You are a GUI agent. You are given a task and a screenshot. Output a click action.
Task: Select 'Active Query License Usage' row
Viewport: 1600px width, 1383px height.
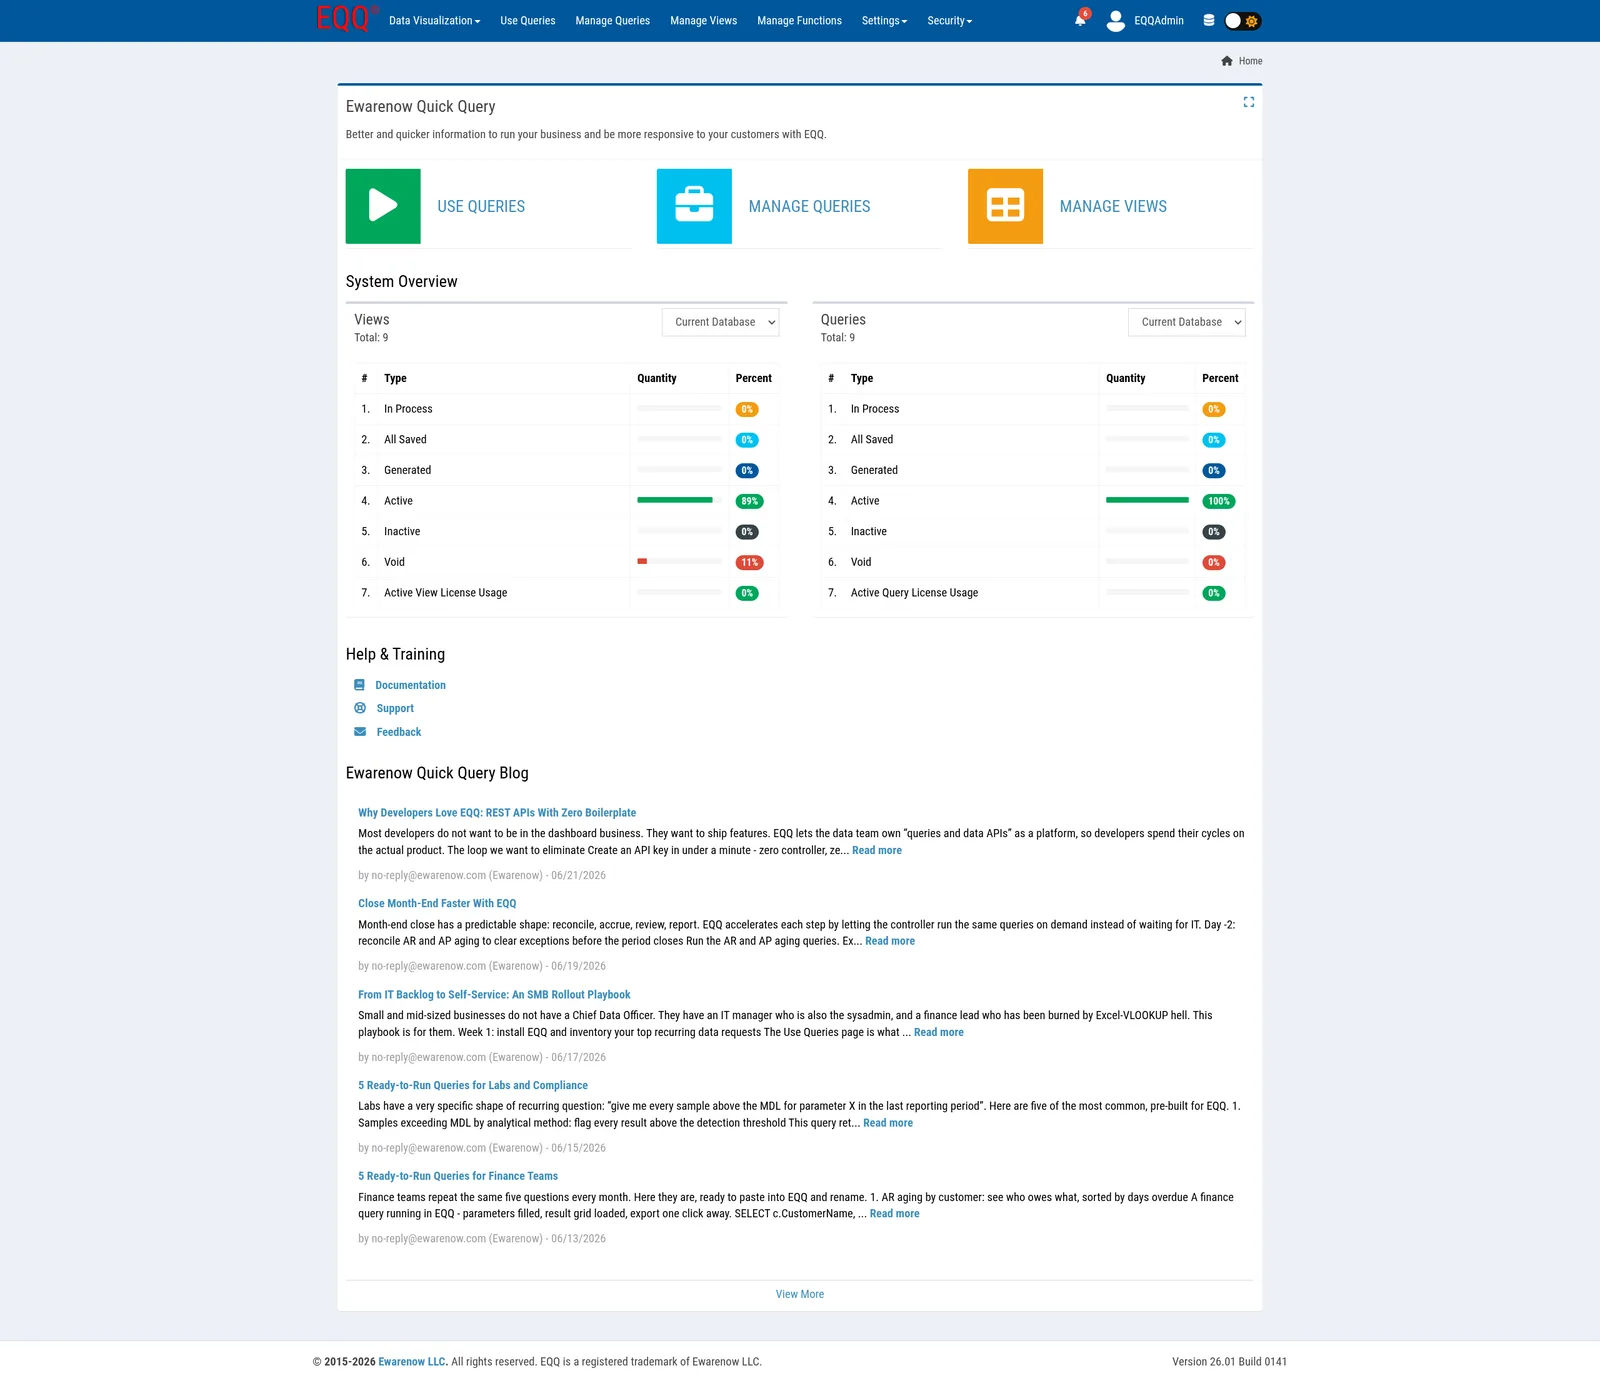tap(1033, 593)
